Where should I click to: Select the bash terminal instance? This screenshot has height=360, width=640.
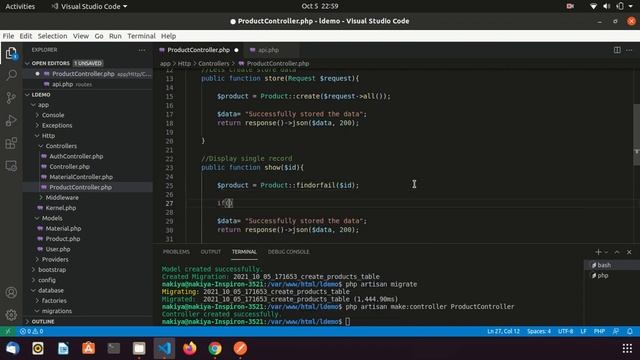coord(611,265)
